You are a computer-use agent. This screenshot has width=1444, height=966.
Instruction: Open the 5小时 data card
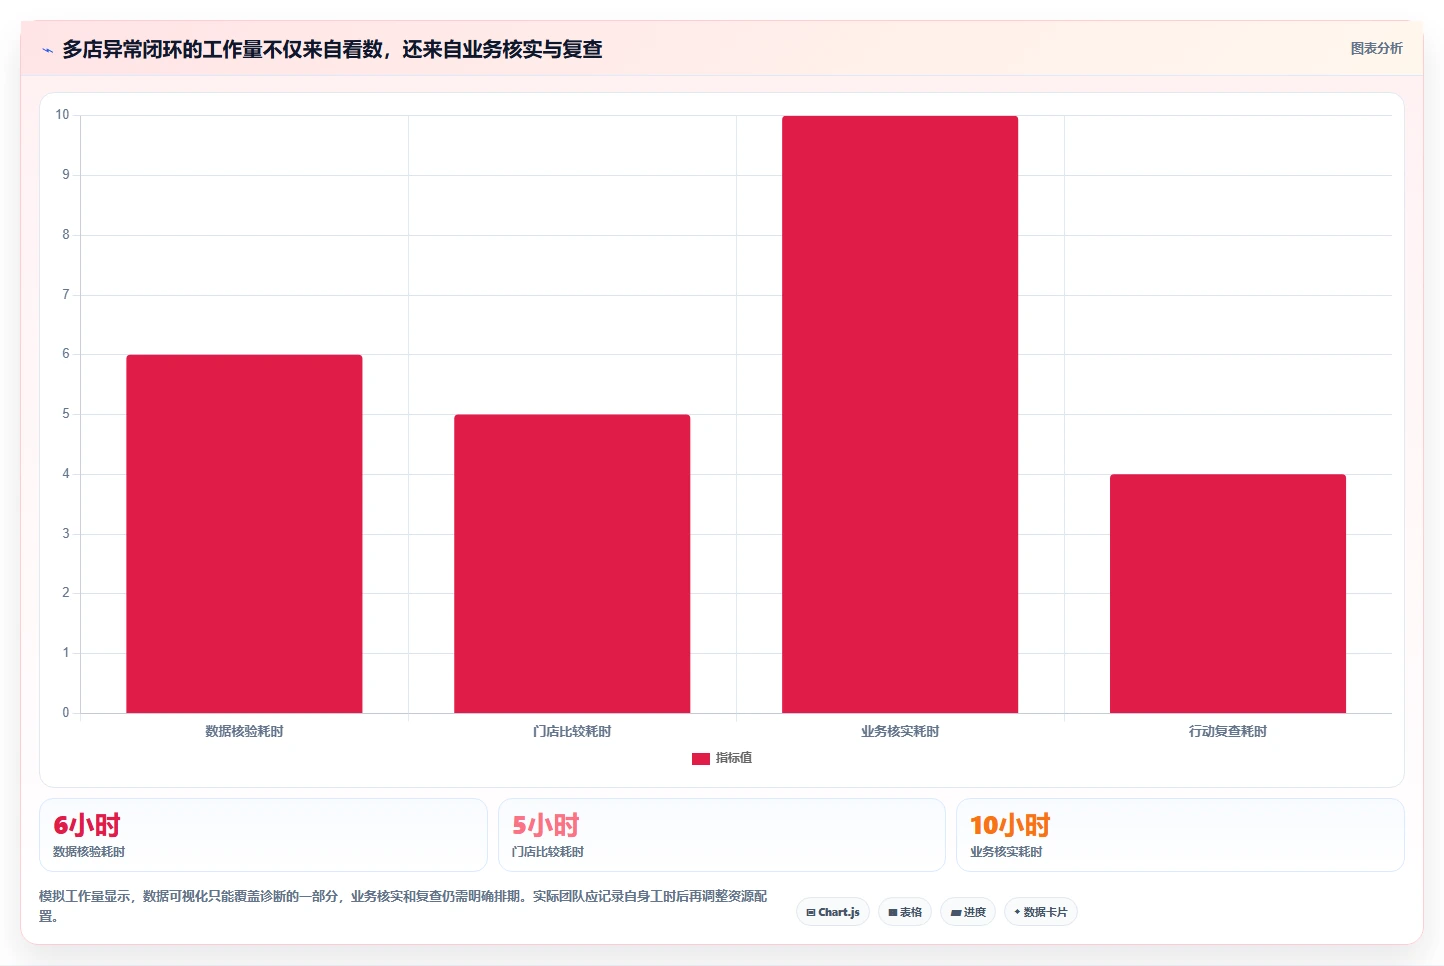click(722, 835)
